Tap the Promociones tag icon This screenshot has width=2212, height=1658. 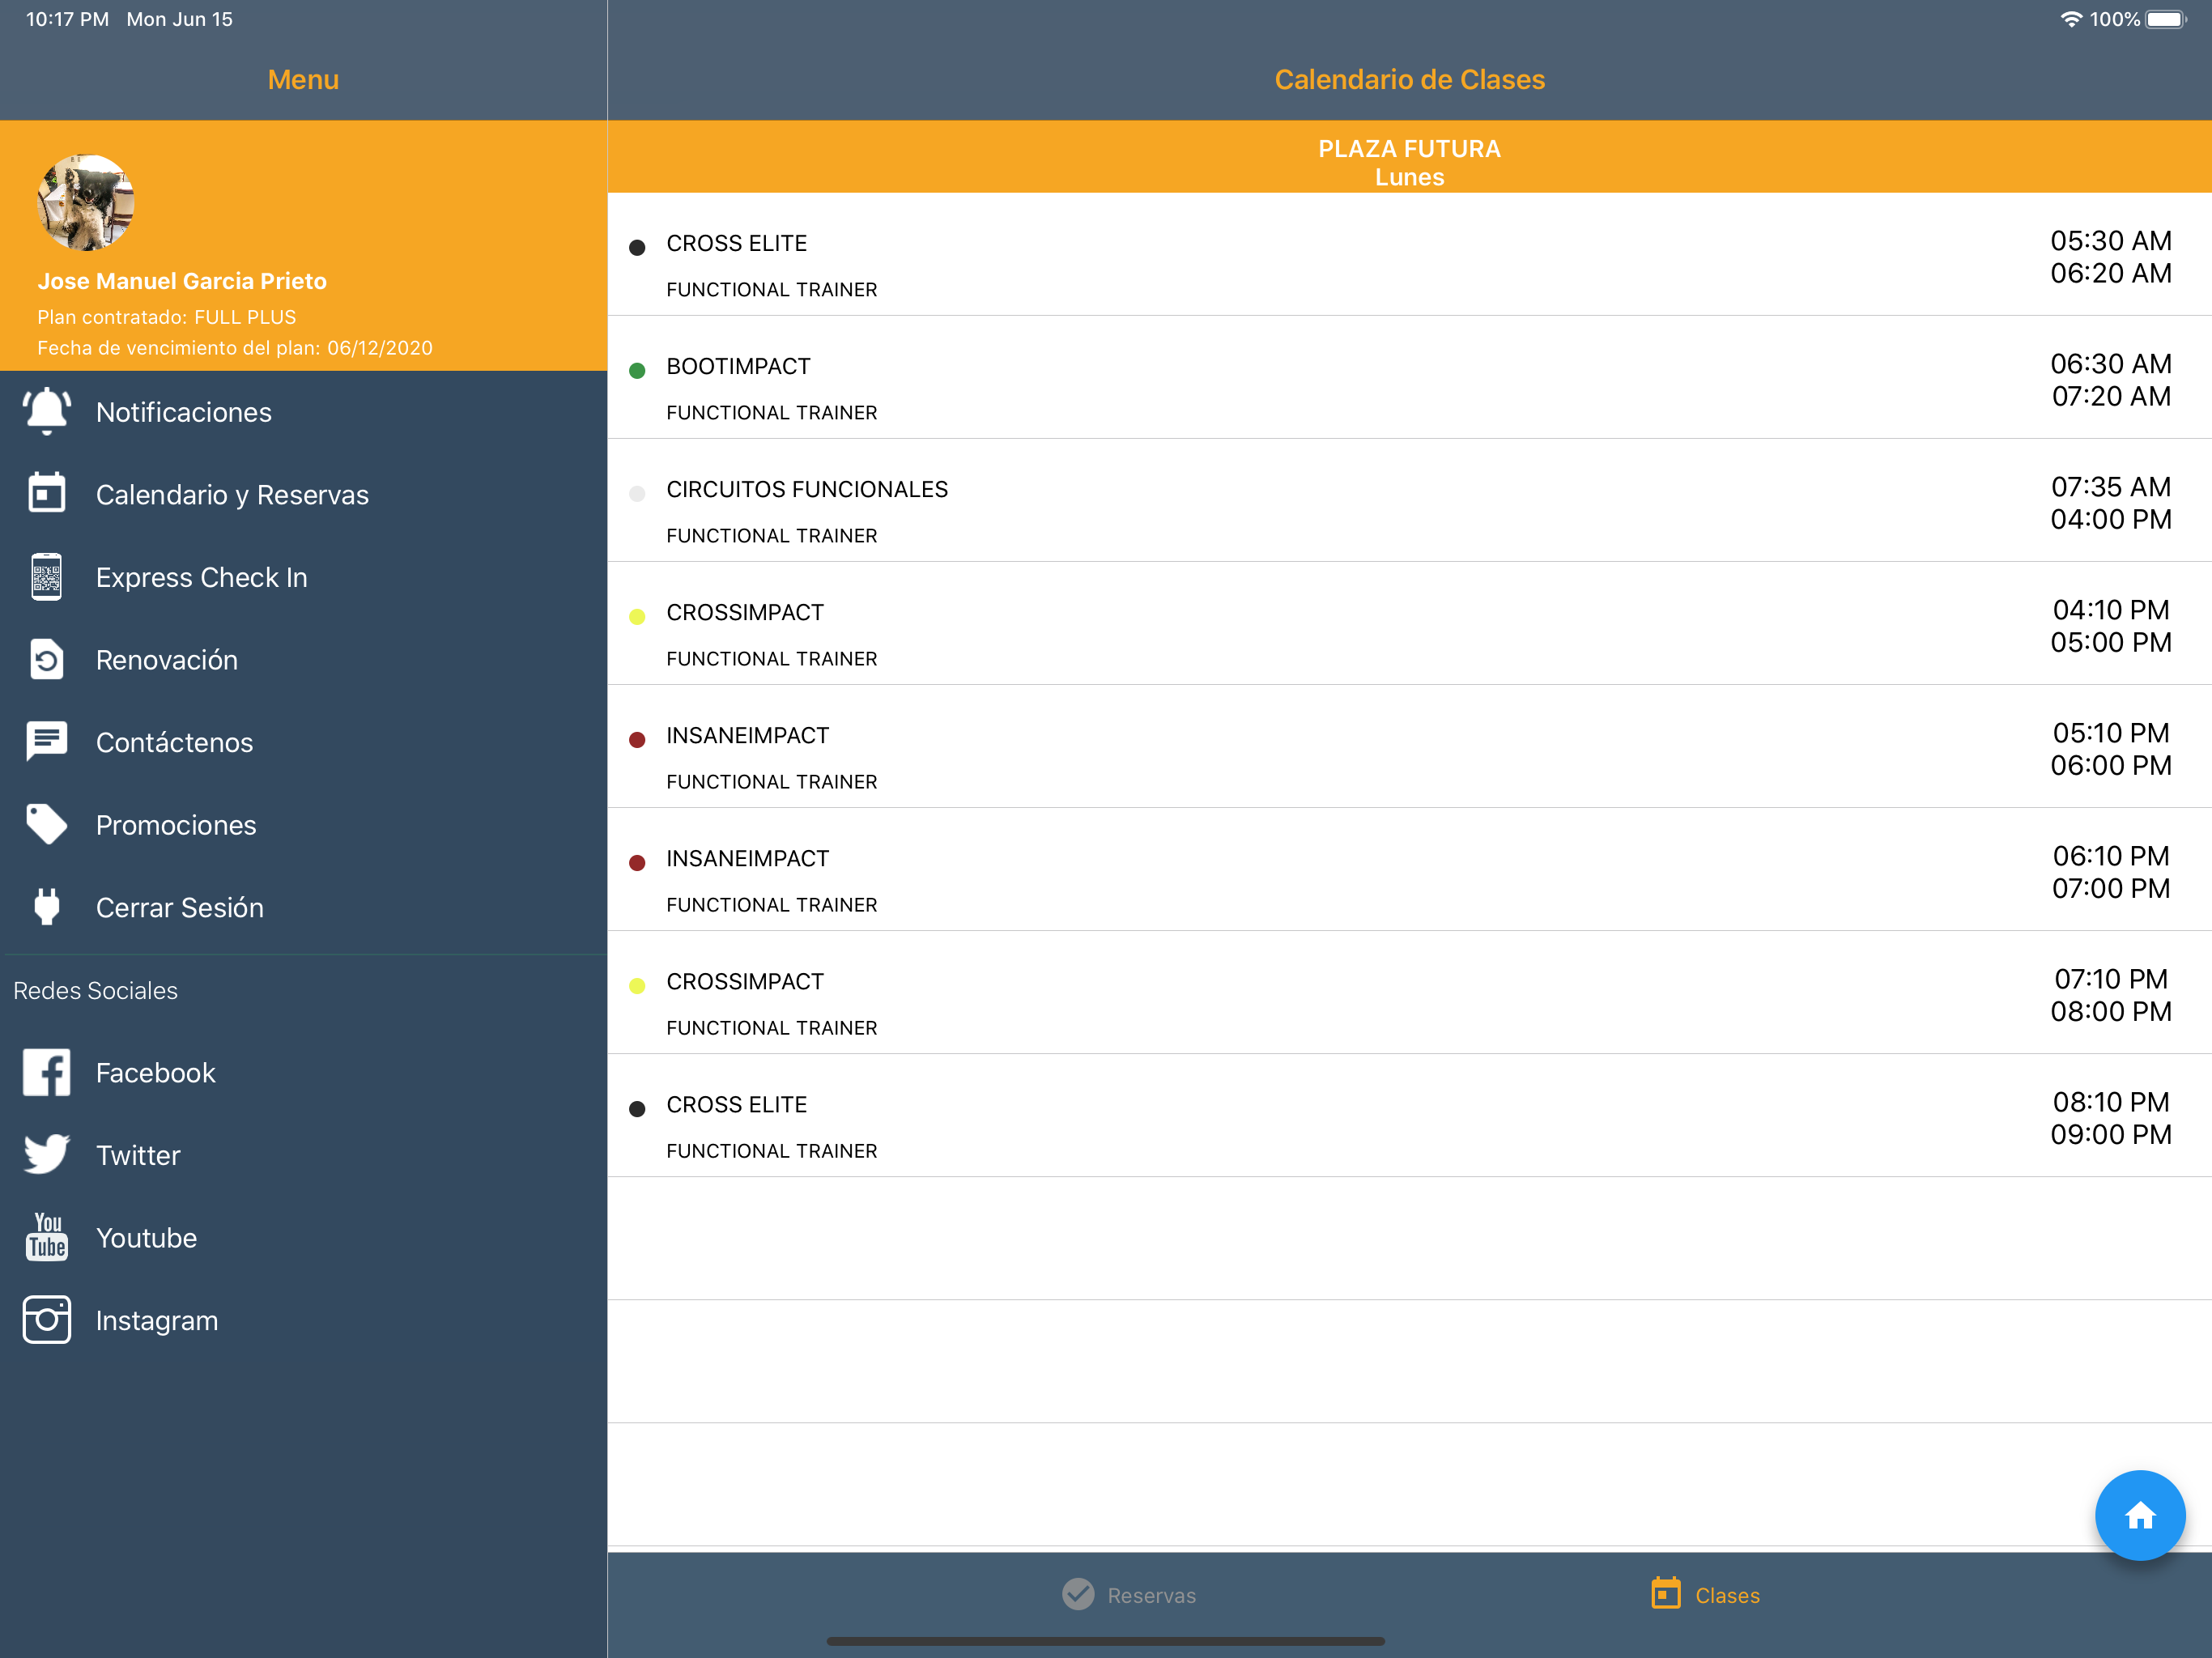pos(46,825)
